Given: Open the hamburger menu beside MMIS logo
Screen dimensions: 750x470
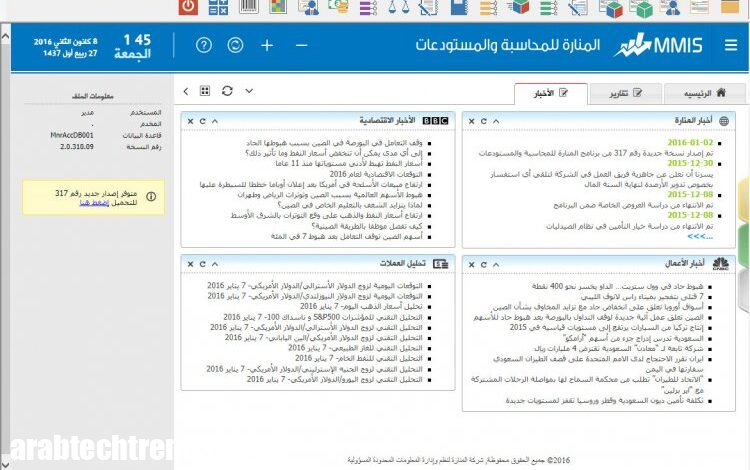Looking at the screenshot, I should [x=730, y=45].
